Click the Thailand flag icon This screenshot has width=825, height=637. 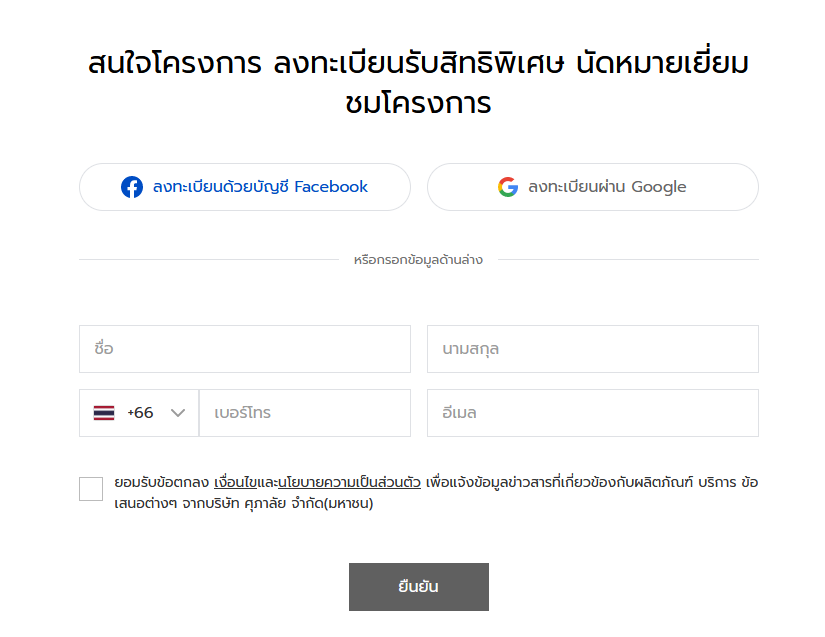click(104, 413)
